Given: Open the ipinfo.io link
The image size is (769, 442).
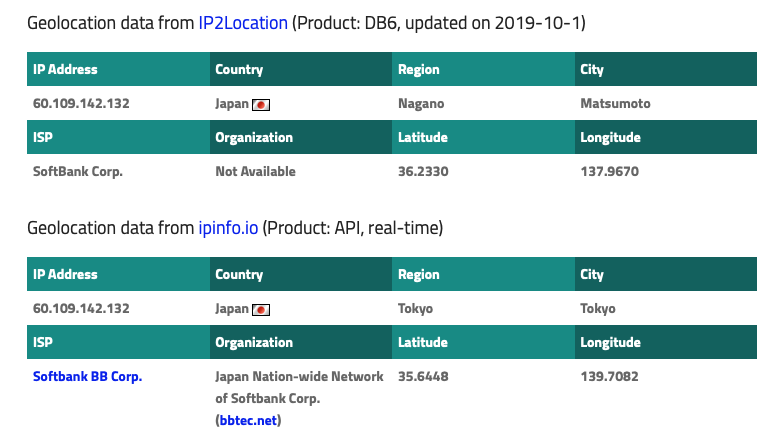Looking at the screenshot, I should pyautogui.click(x=228, y=228).
